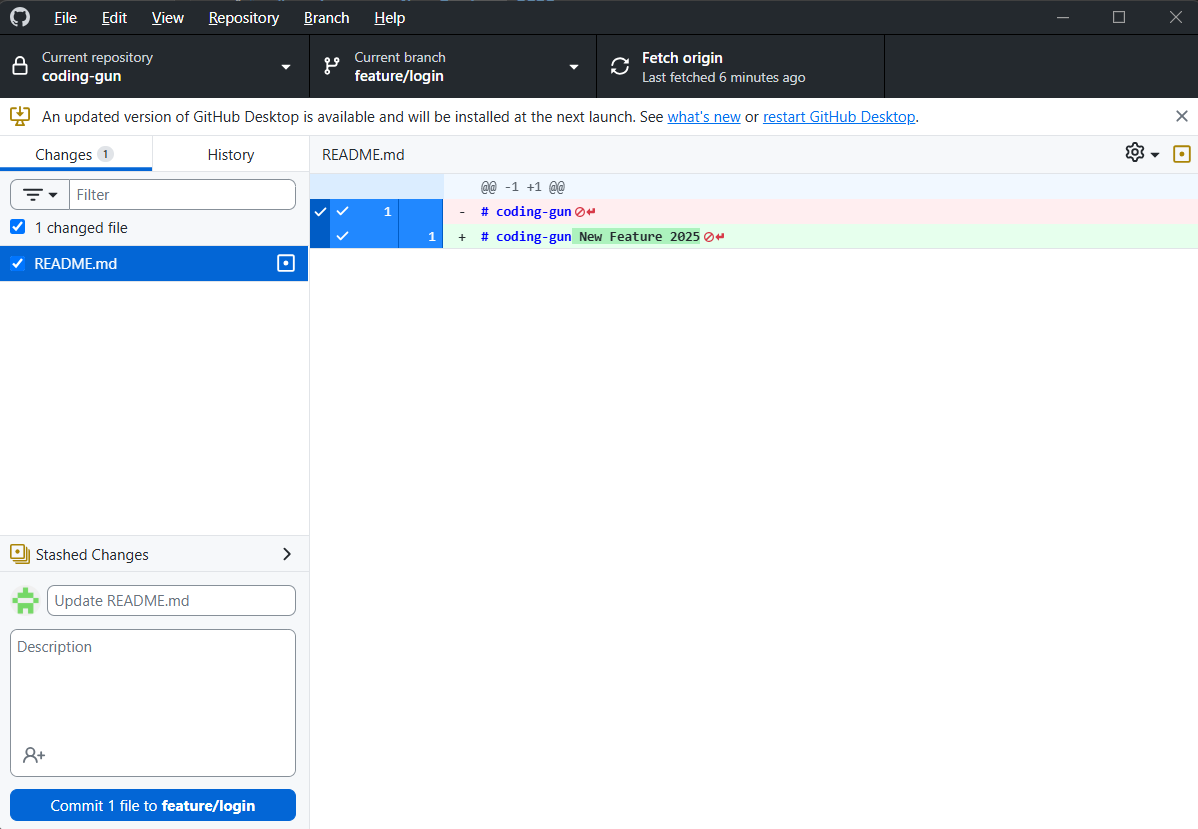
Task: Open the Current branch dropdown arrow
Action: pos(574,67)
